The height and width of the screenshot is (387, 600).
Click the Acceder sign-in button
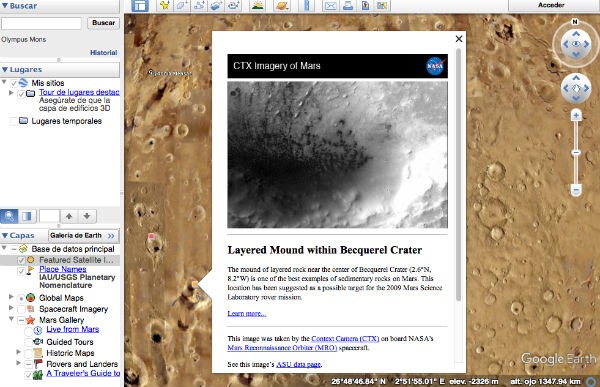551,5
